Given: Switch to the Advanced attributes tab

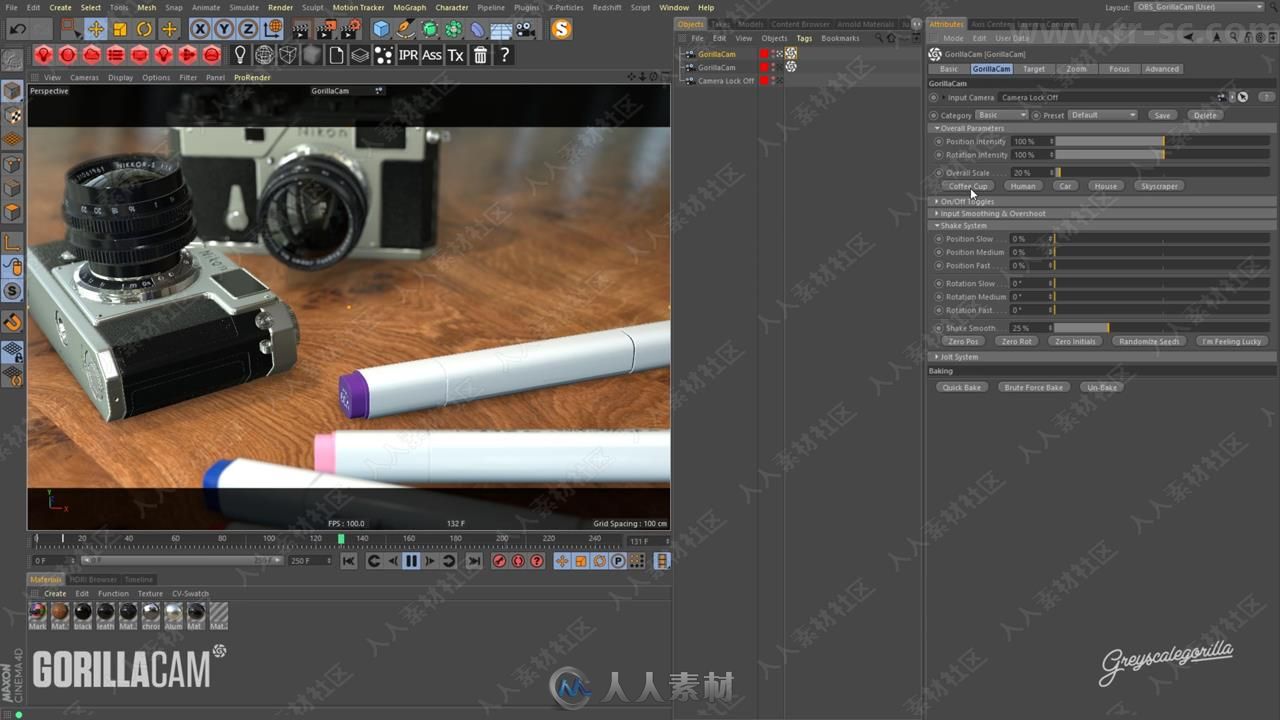Looking at the screenshot, I should pos(1161,69).
